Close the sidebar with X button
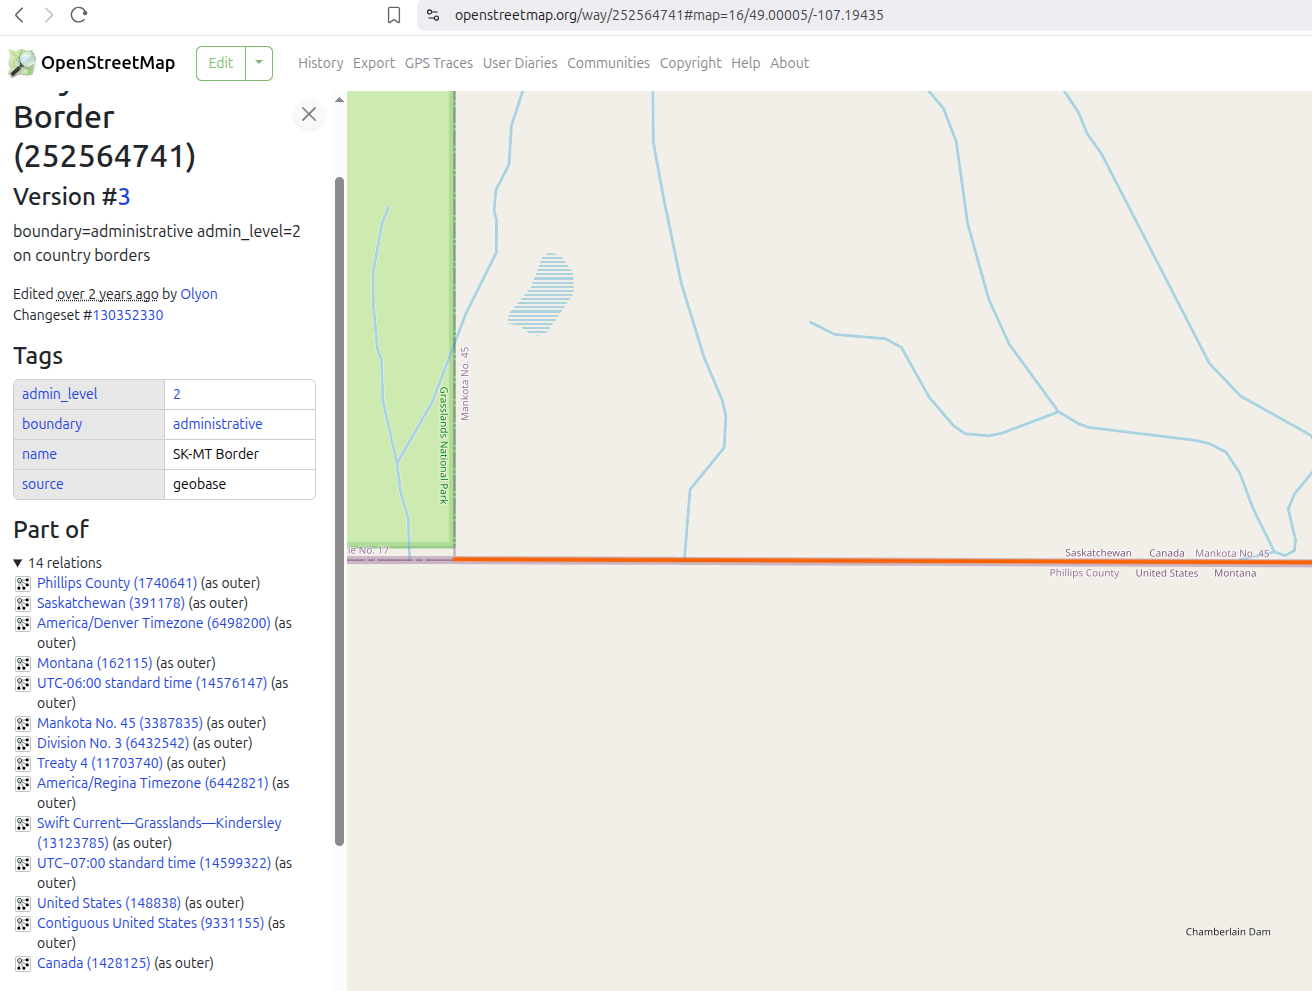1312x991 pixels. point(309,114)
